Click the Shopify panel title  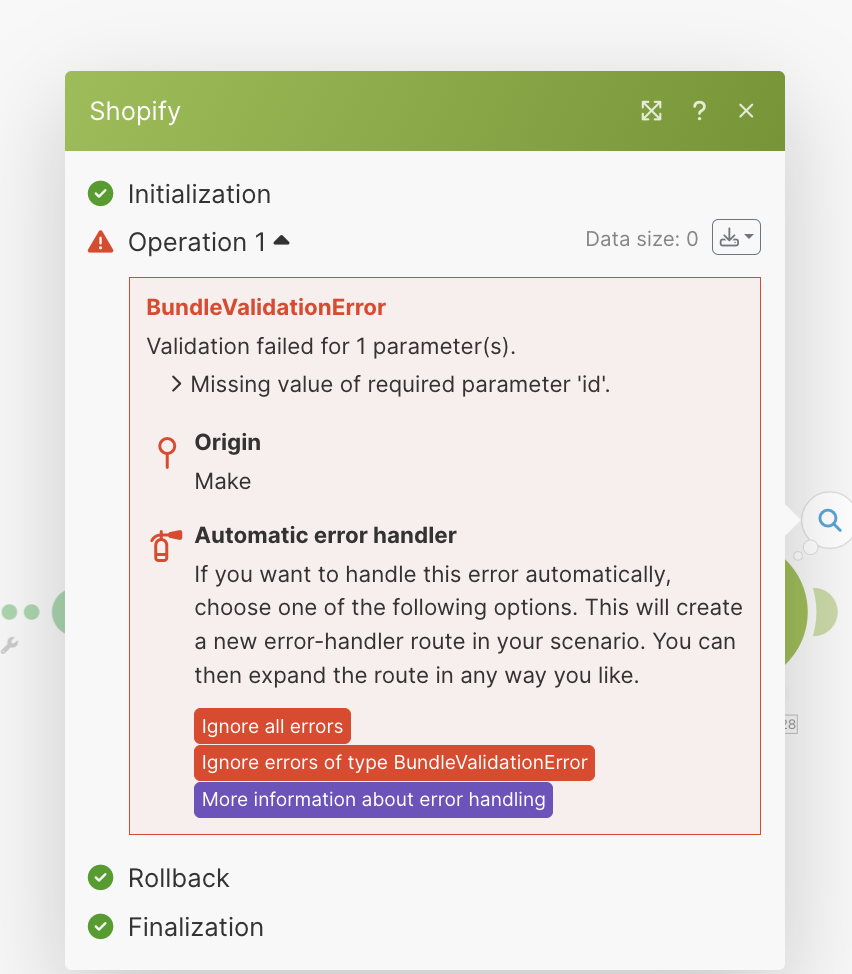pyautogui.click(x=135, y=112)
